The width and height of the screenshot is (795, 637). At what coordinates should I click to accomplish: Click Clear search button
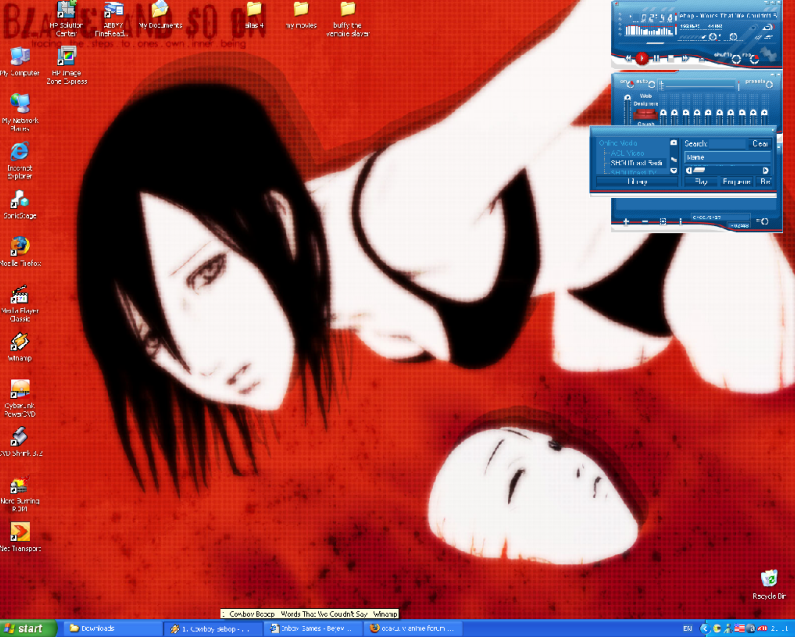pyautogui.click(x=760, y=144)
